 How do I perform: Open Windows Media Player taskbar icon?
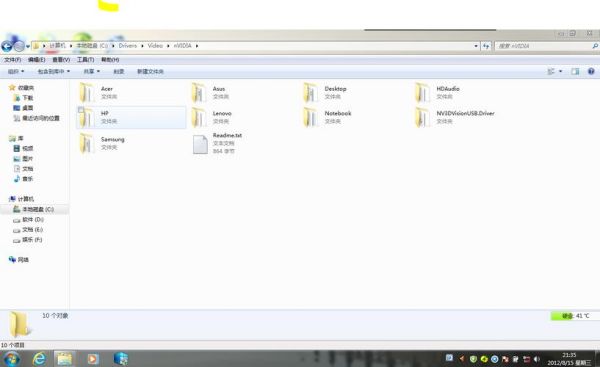click(93, 359)
